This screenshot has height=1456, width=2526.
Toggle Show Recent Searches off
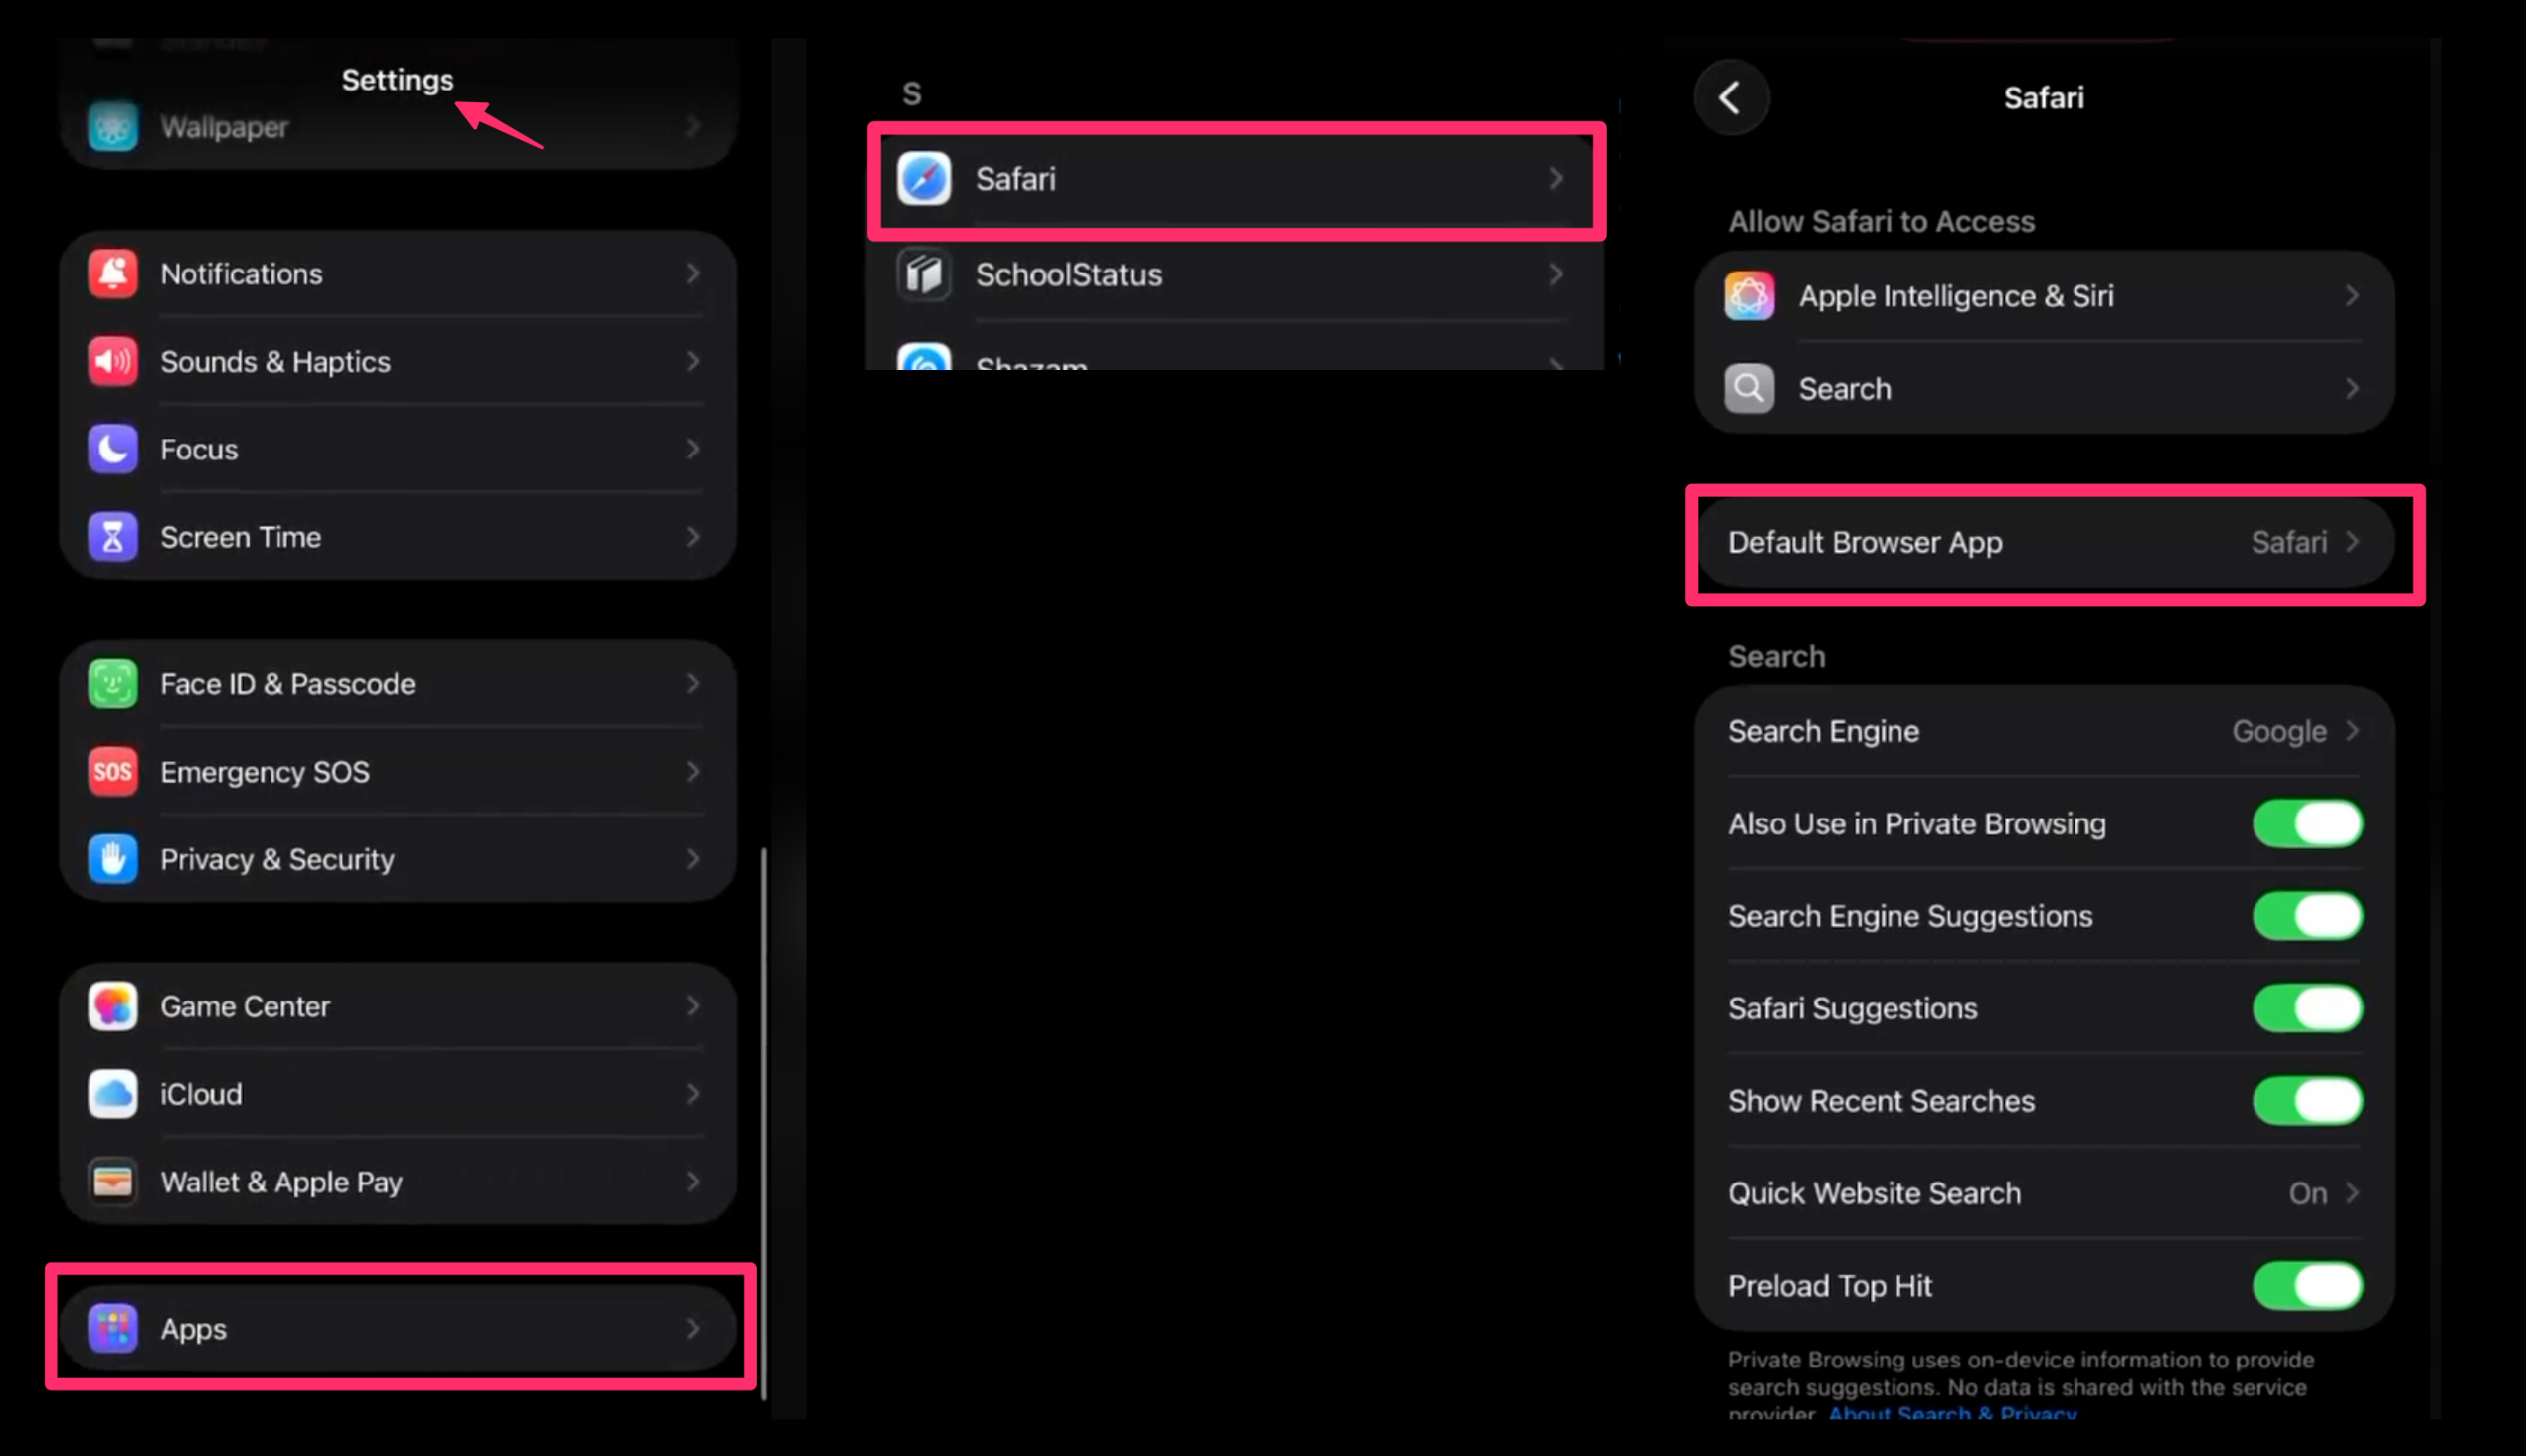tap(2308, 1100)
